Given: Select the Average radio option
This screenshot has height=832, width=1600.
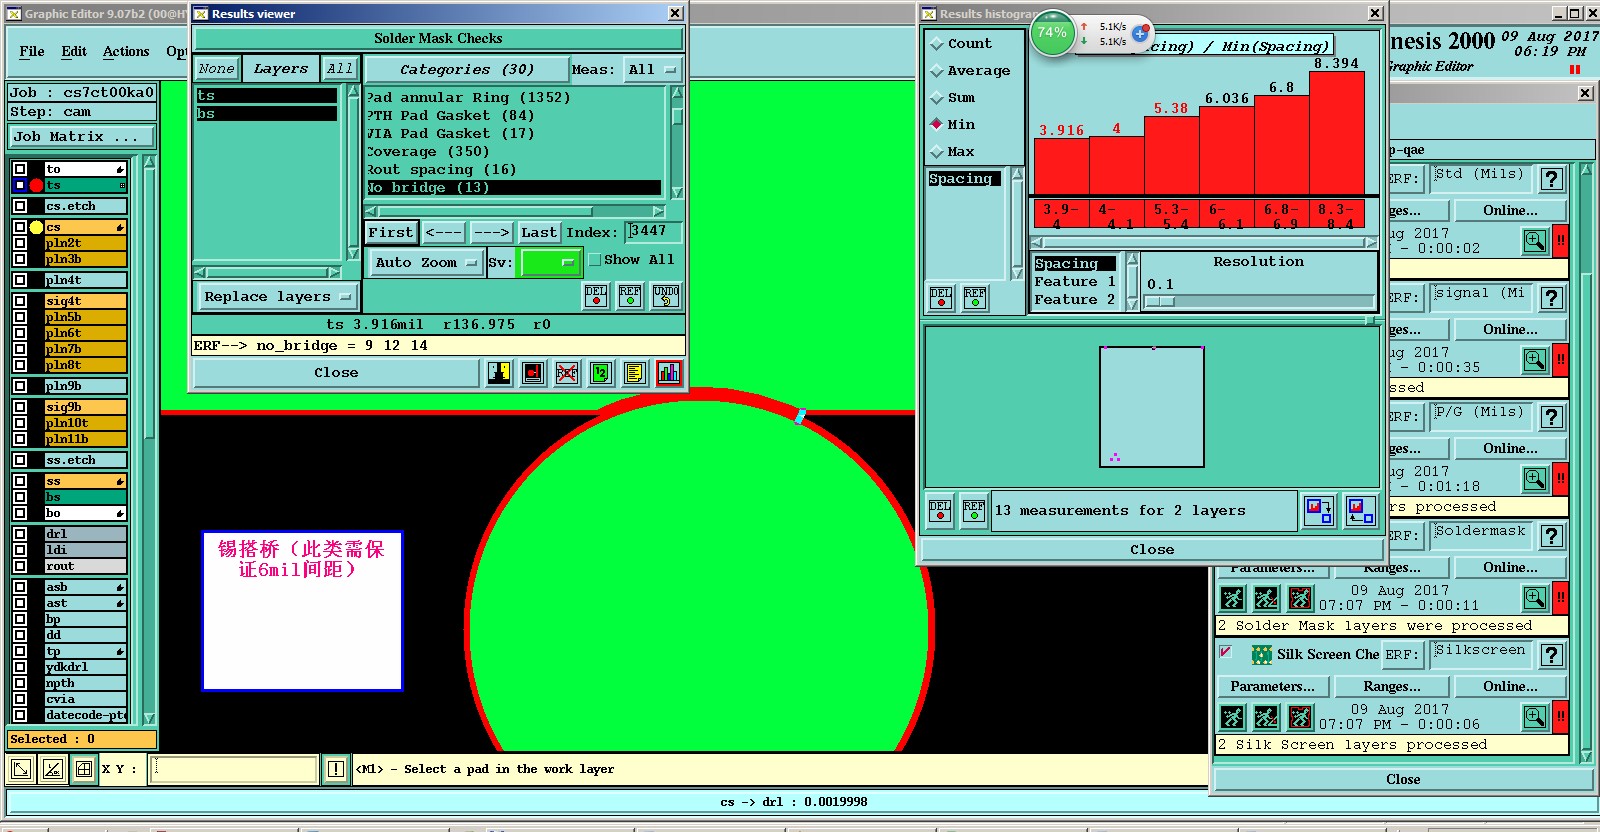Looking at the screenshot, I should (x=937, y=71).
